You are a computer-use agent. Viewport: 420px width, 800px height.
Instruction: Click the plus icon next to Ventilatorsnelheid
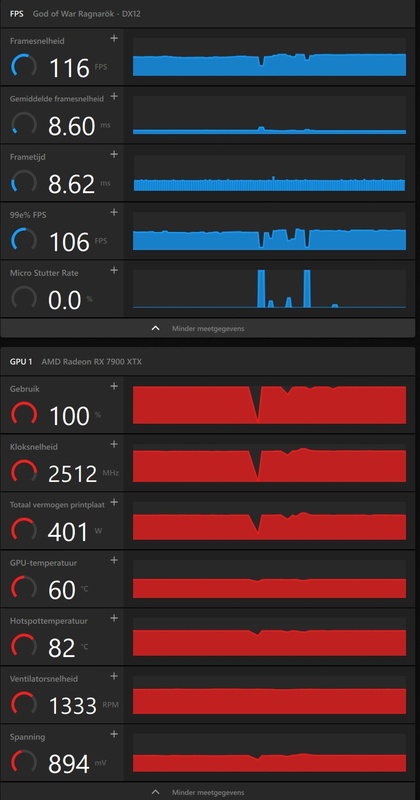click(x=114, y=676)
